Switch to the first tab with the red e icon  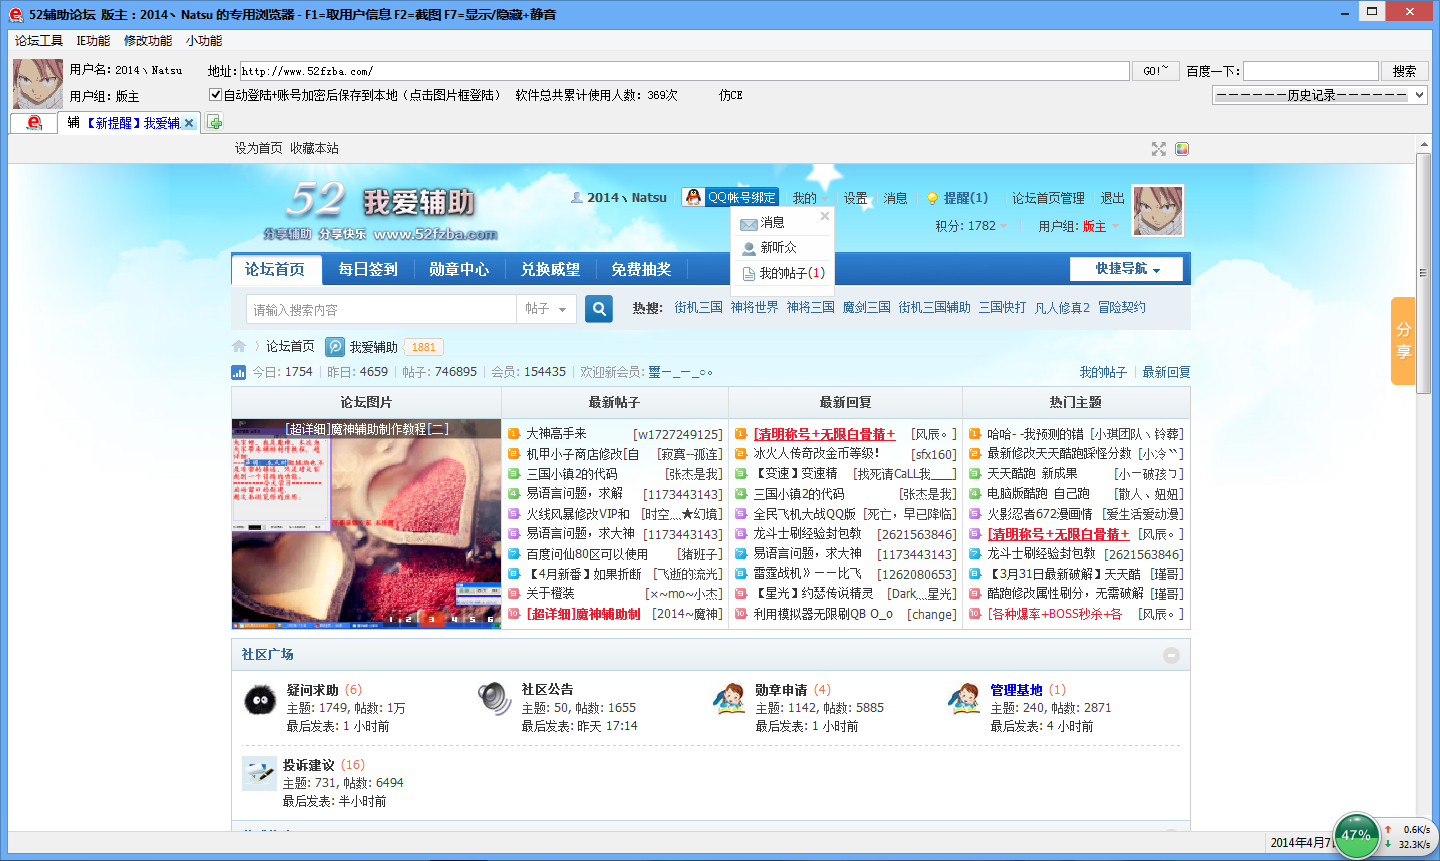point(34,123)
